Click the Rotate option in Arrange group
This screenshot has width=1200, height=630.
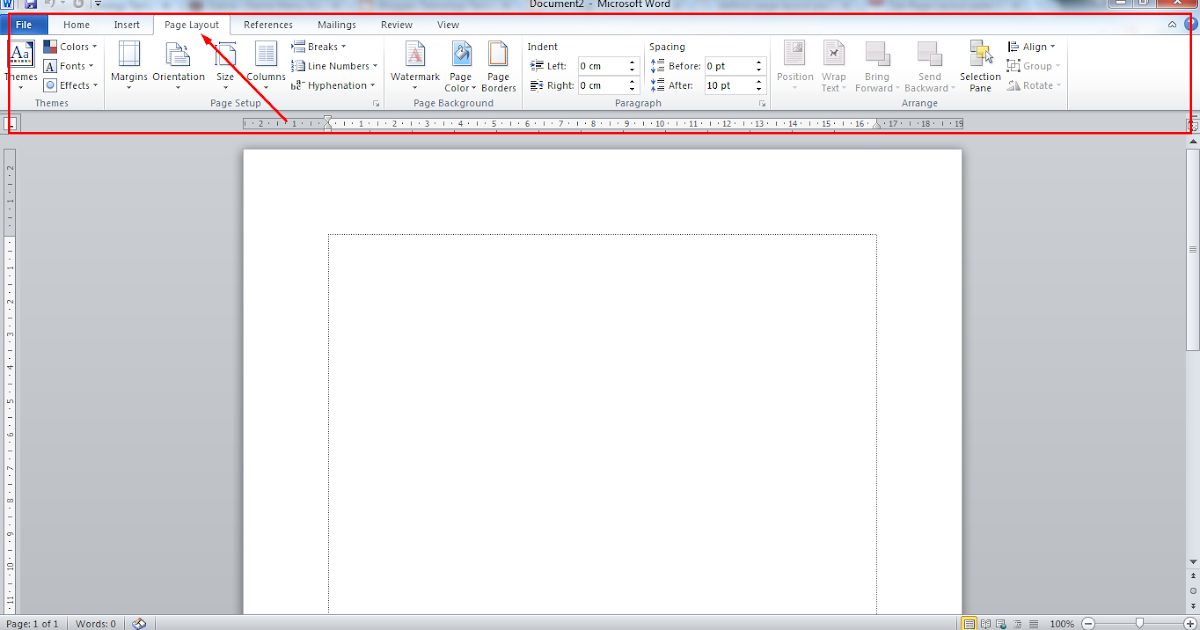tap(1033, 85)
